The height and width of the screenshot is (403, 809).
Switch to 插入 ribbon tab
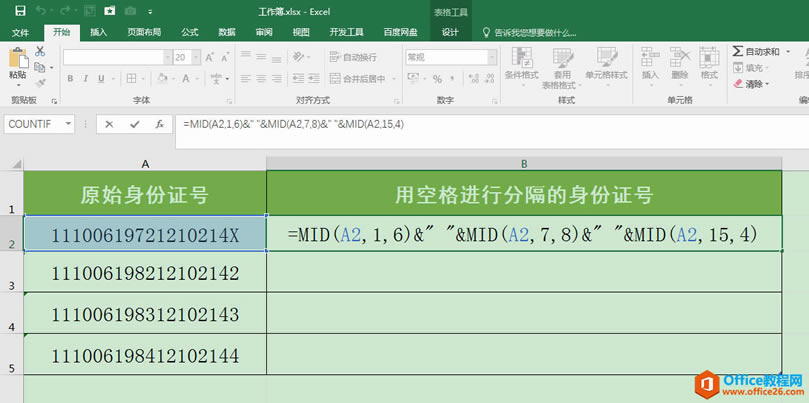coord(99,33)
